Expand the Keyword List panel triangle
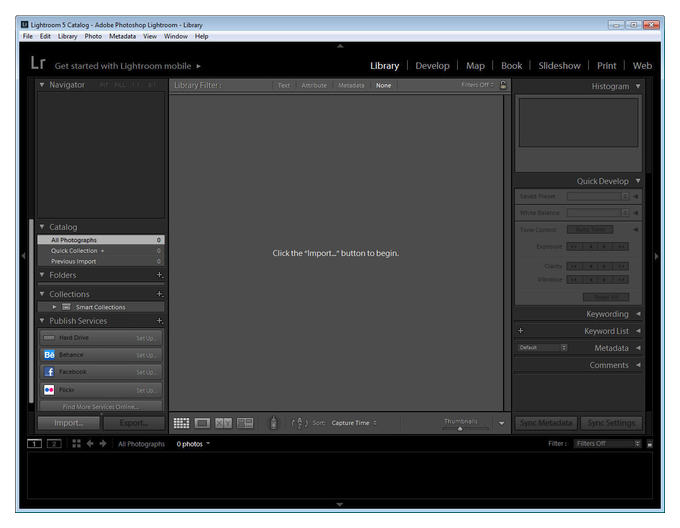The image size is (680, 528). click(x=638, y=331)
